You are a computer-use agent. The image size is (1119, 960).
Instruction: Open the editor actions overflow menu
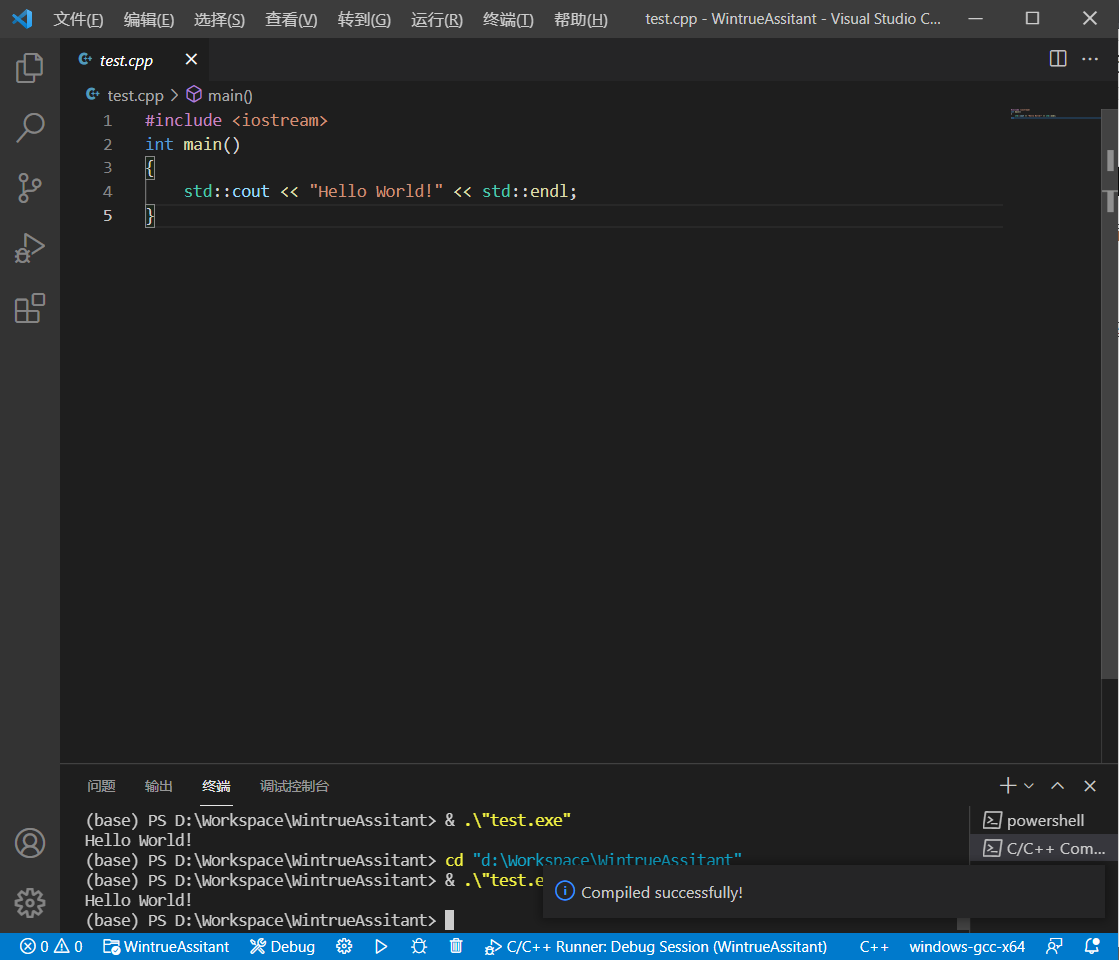[1090, 59]
